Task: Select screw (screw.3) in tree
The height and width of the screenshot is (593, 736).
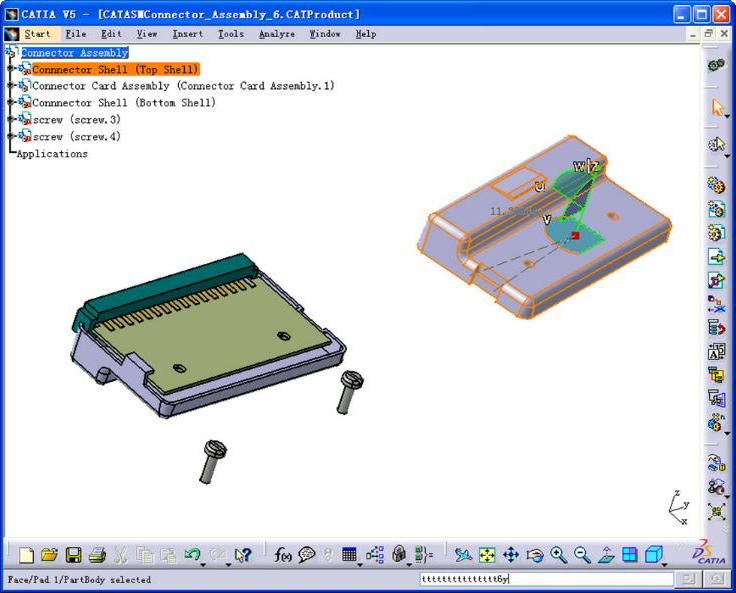Action: 77,120
